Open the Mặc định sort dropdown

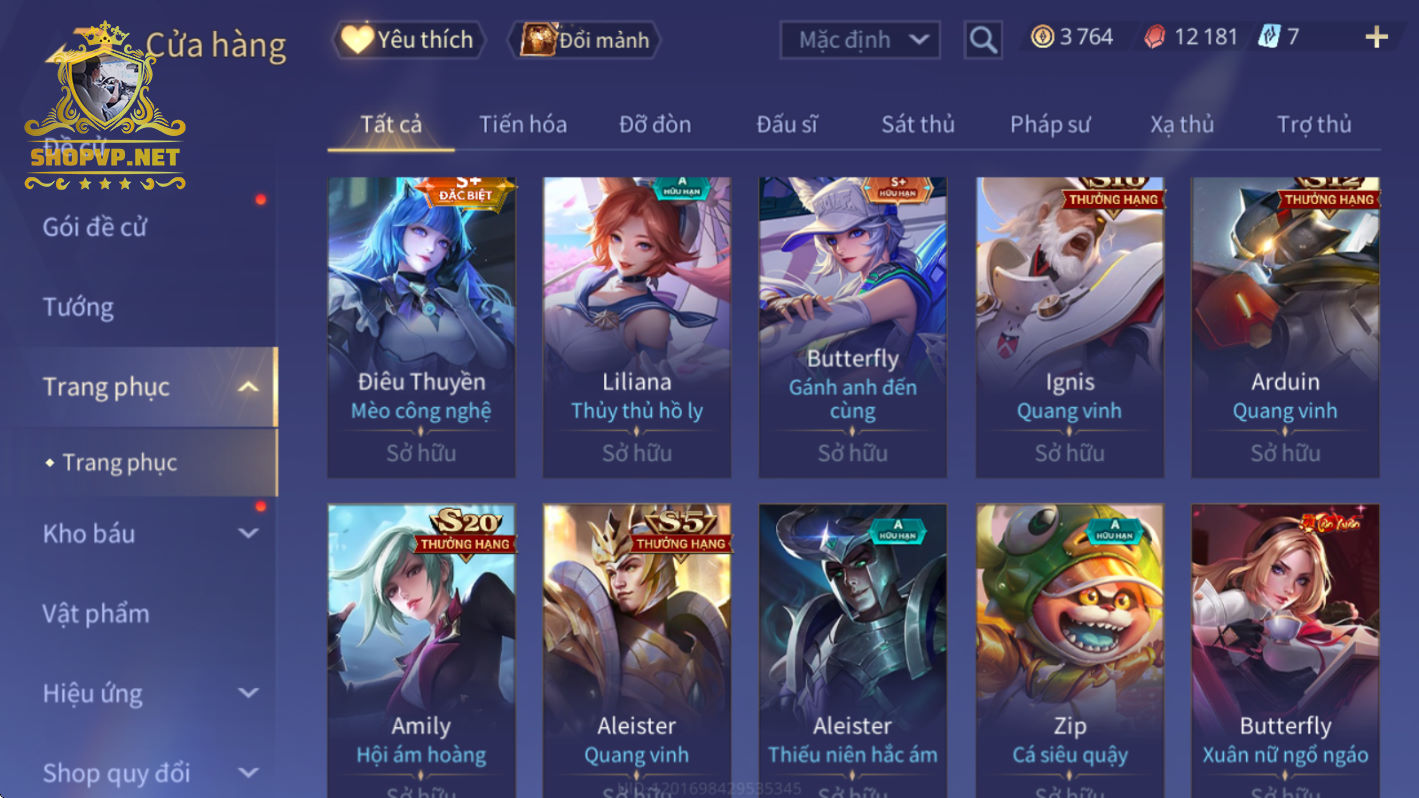coord(860,40)
